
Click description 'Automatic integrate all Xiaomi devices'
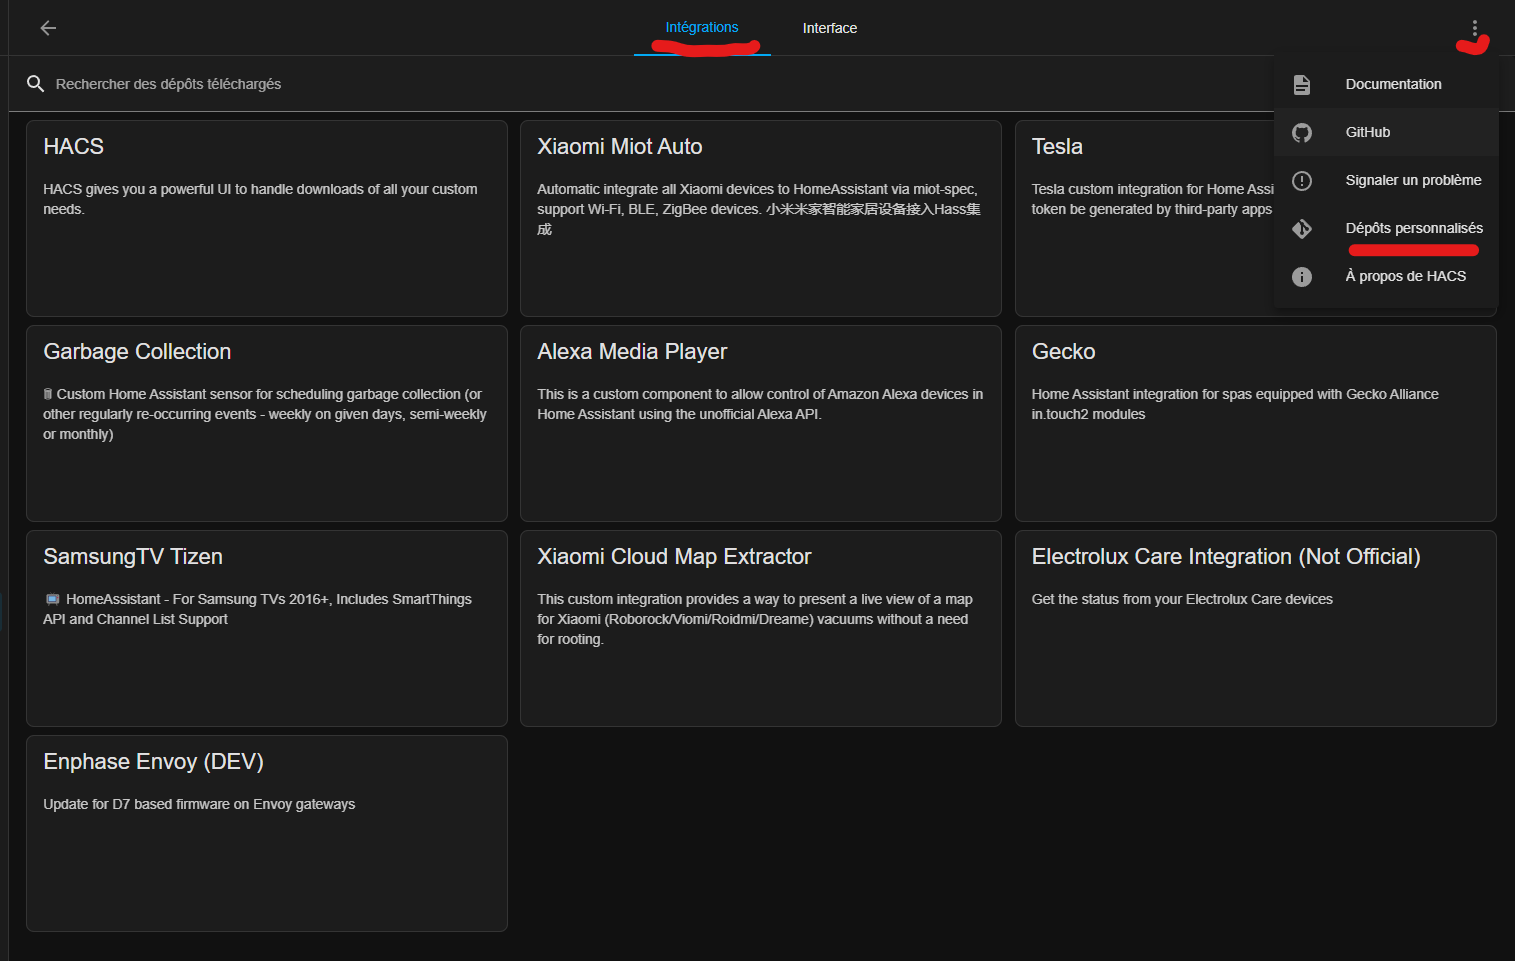pyautogui.click(x=759, y=209)
